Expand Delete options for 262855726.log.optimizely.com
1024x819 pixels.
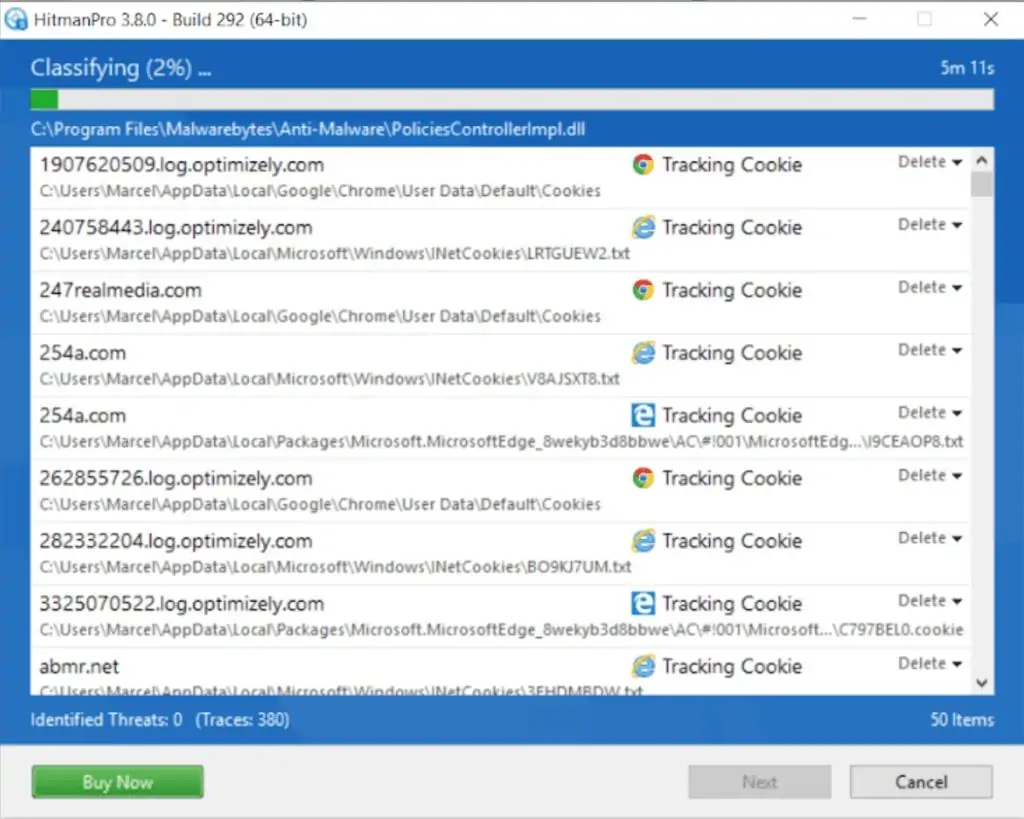(930, 475)
